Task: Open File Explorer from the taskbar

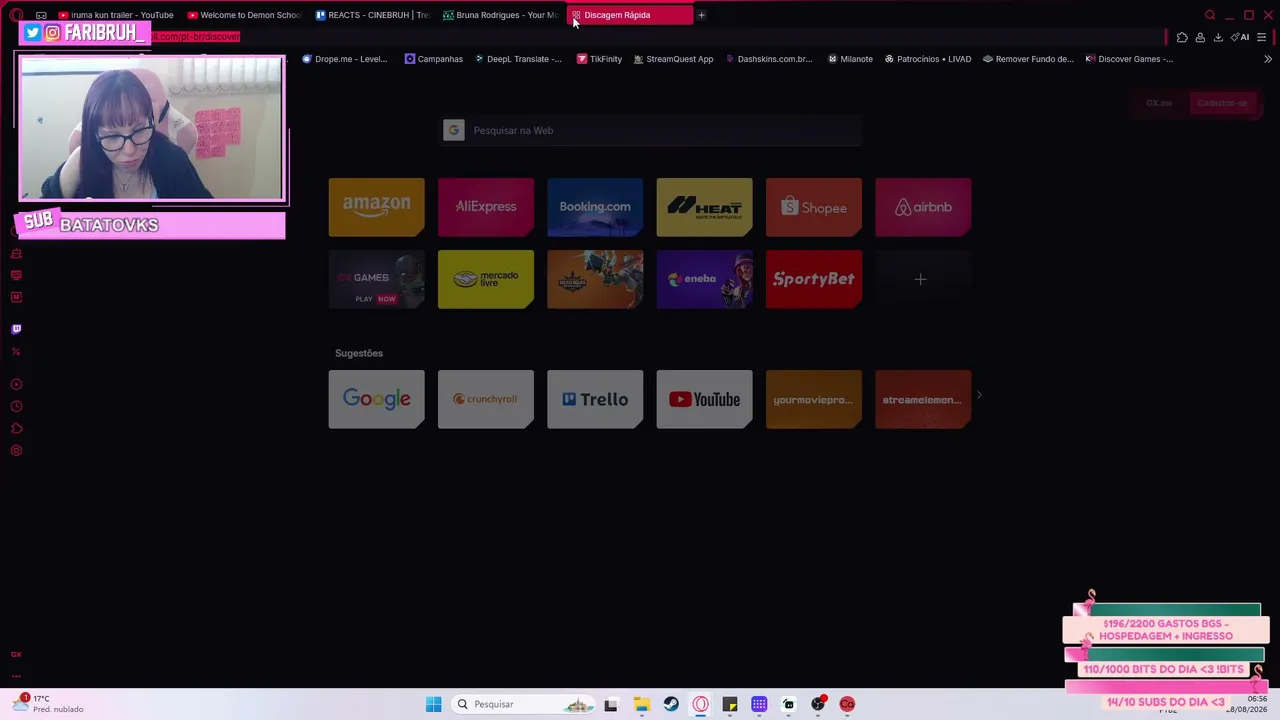Action: 641,704
